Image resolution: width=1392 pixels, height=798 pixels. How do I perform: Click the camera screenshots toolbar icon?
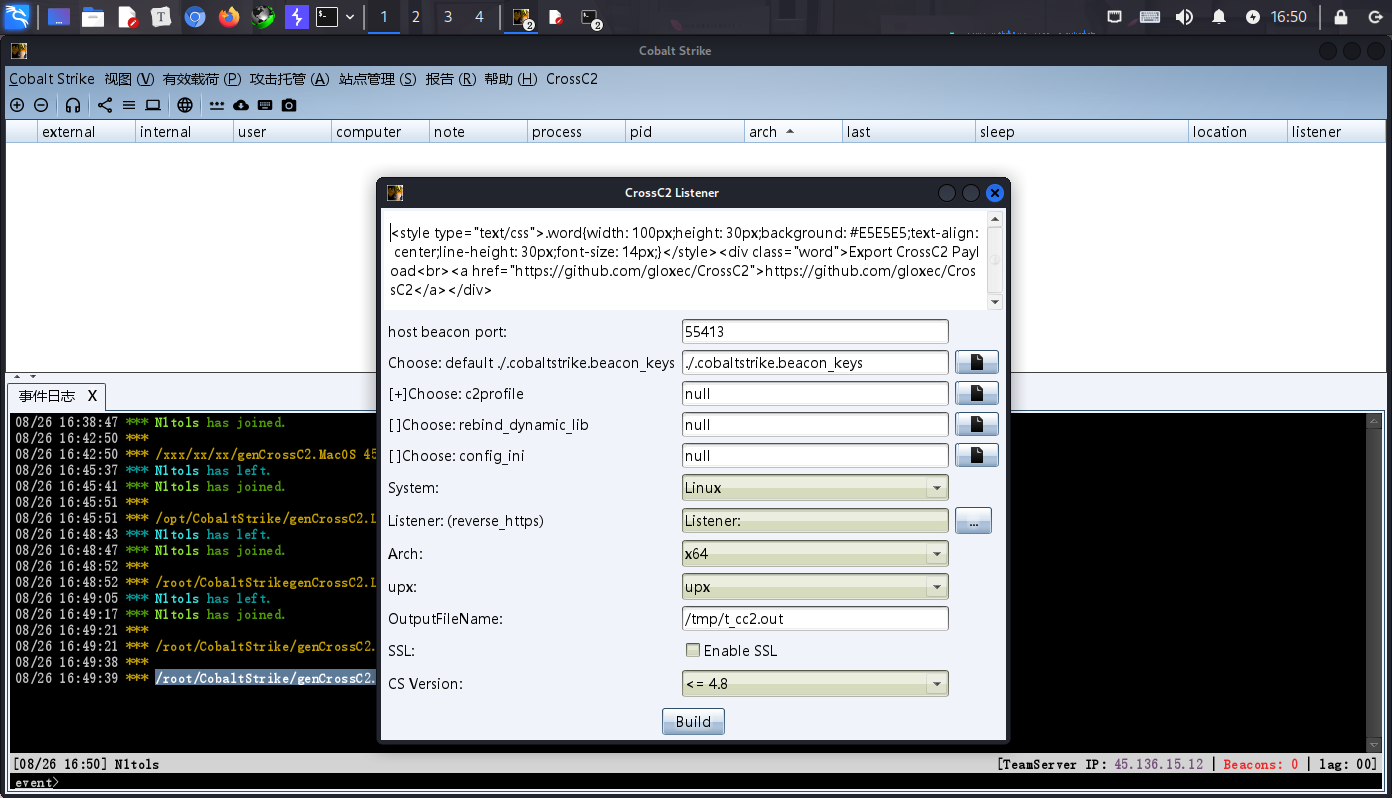289,105
